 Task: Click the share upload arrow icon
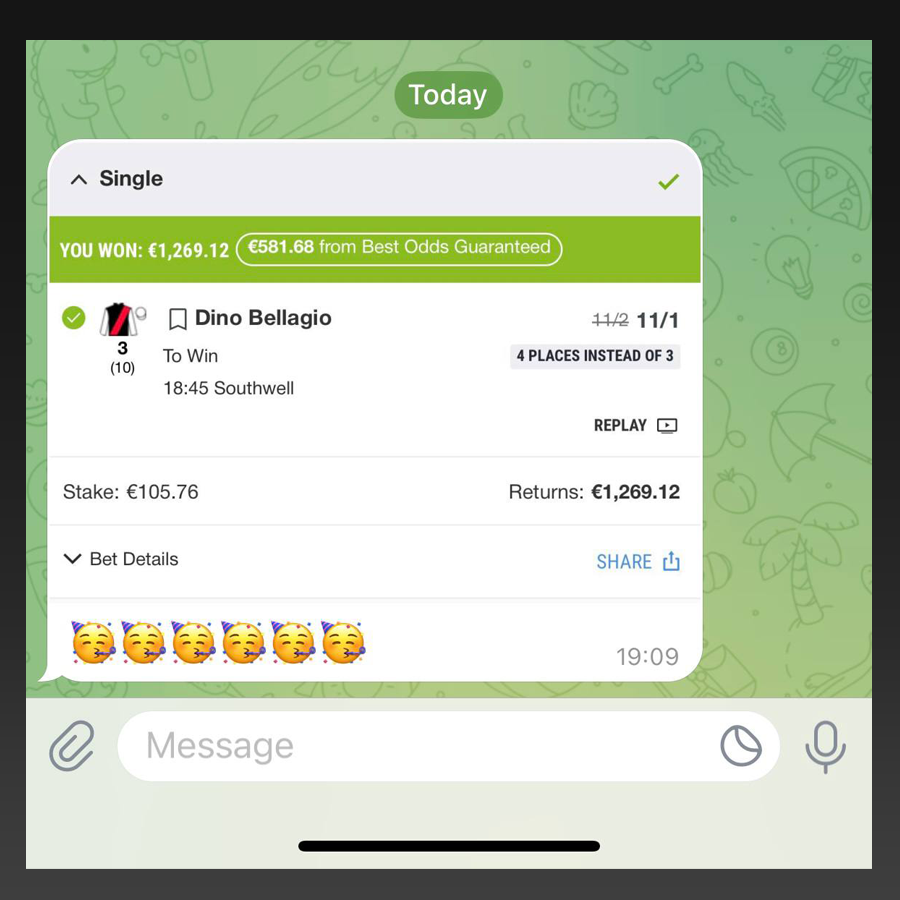pos(671,561)
